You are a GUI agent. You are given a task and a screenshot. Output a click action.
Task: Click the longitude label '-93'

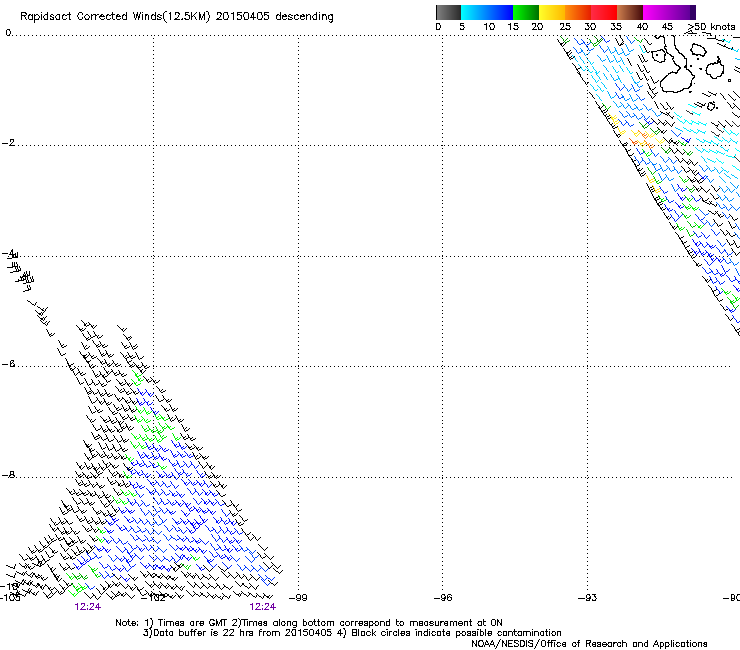click(588, 598)
